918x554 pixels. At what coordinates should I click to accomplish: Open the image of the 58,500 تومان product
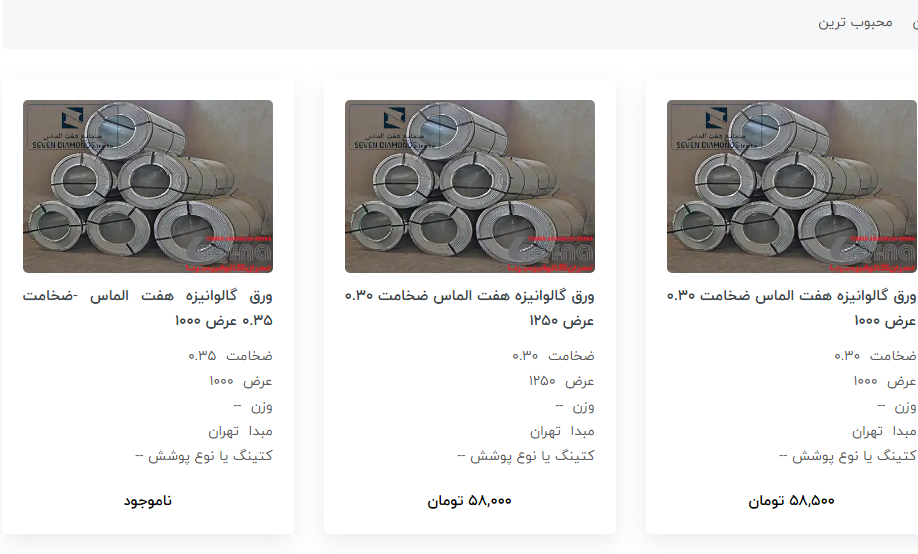[x=792, y=186]
